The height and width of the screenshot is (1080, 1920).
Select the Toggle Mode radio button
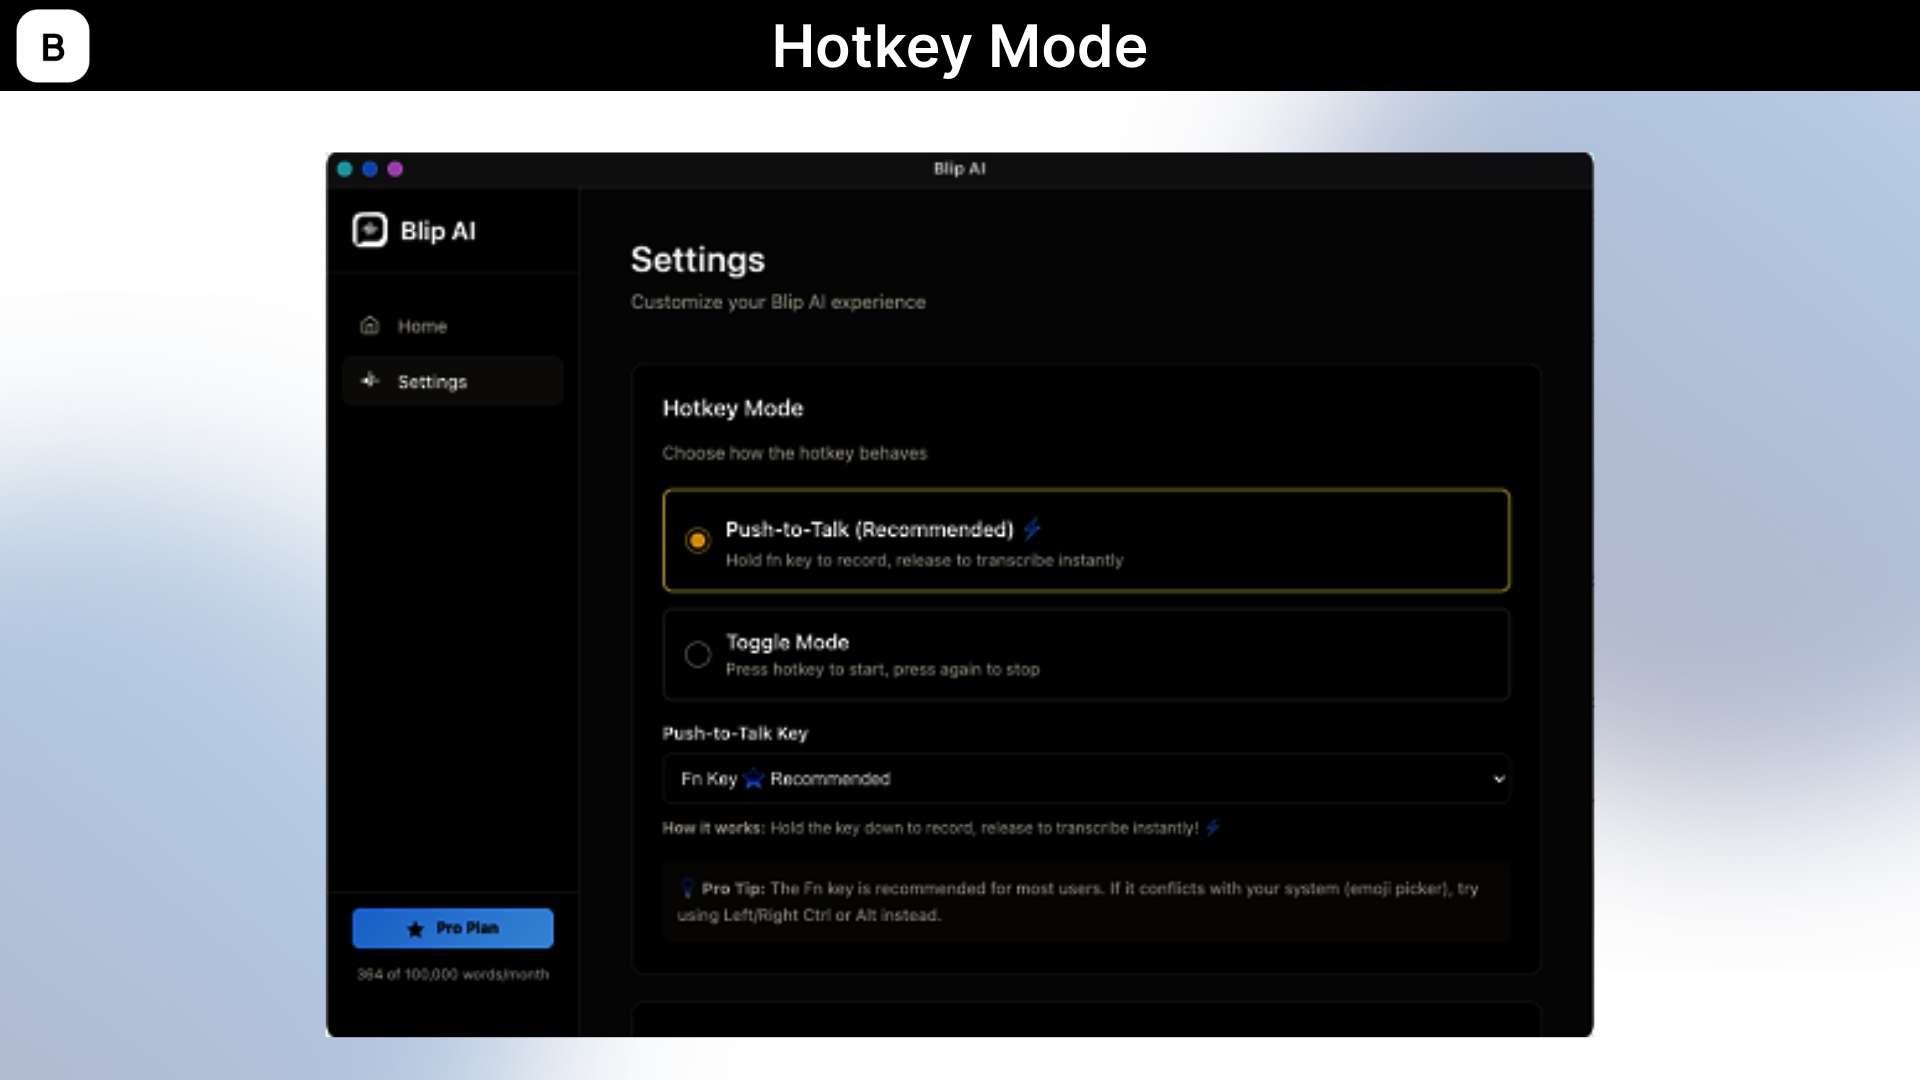tap(698, 654)
